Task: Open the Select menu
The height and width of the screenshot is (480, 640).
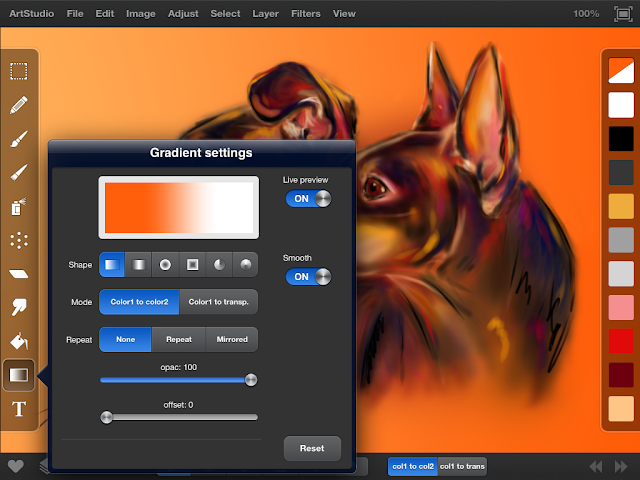Action: (x=225, y=14)
